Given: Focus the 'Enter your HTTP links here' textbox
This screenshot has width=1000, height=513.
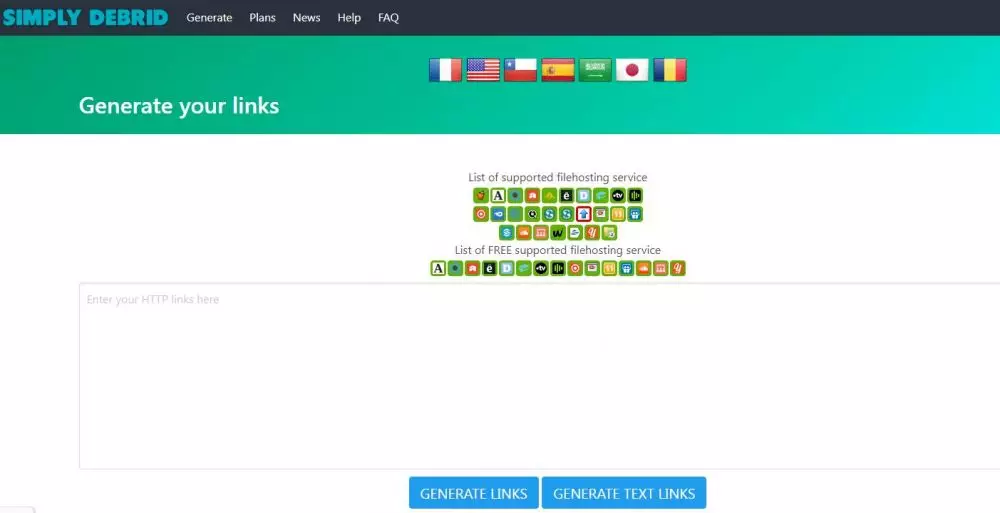Looking at the screenshot, I should coord(540,376).
